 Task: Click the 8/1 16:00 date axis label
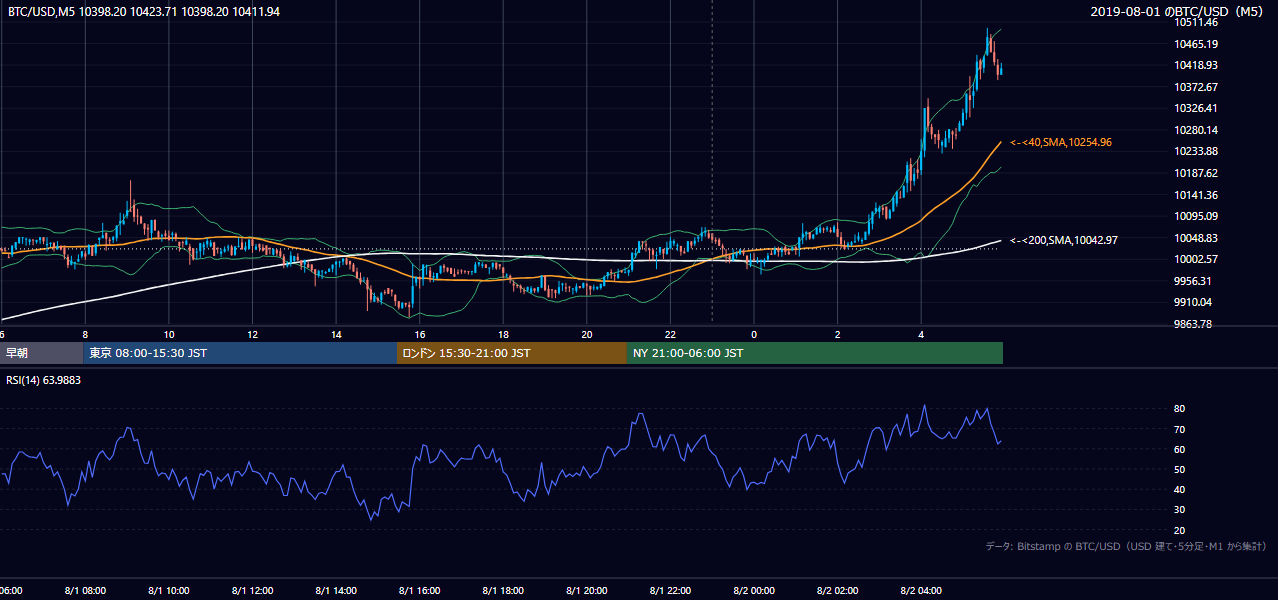[419, 591]
